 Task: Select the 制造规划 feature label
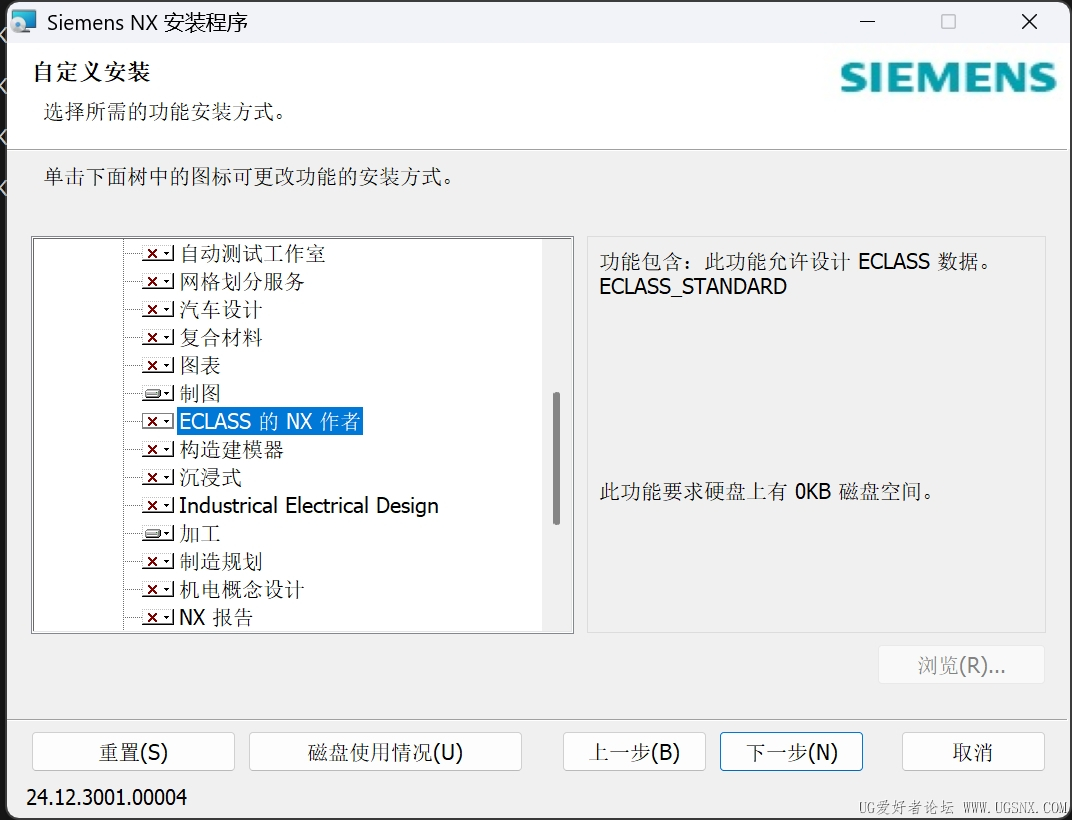(221, 561)
